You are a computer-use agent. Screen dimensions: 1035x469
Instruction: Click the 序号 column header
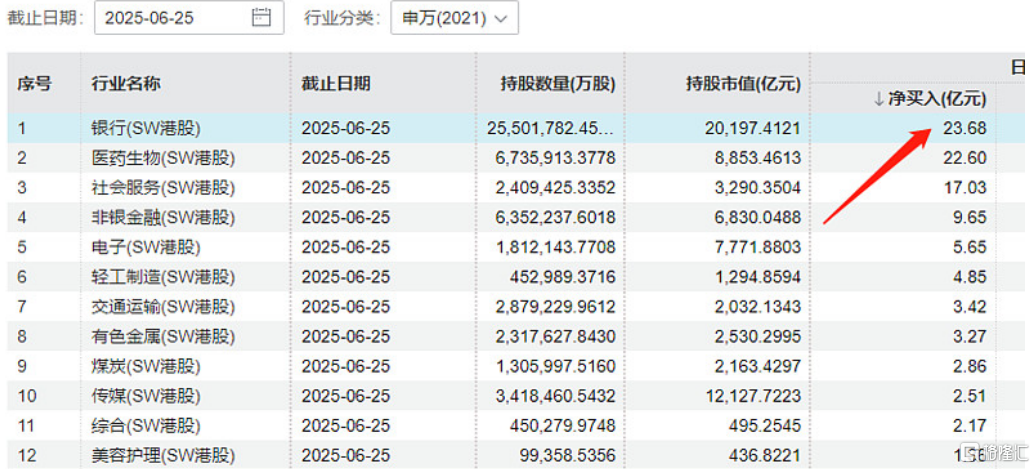tap(34, 84)
